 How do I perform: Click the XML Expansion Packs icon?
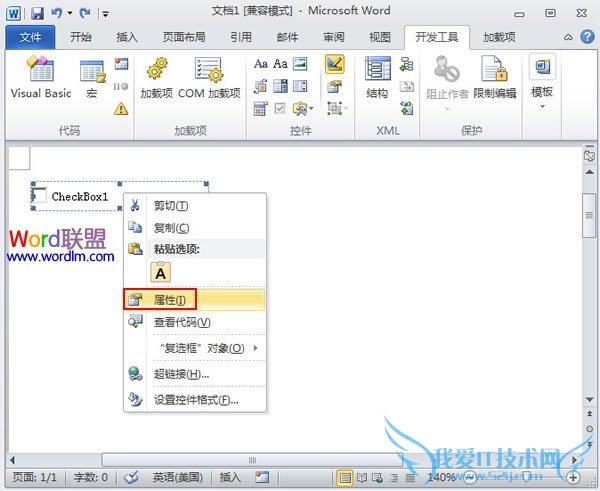tap(406, 108)
